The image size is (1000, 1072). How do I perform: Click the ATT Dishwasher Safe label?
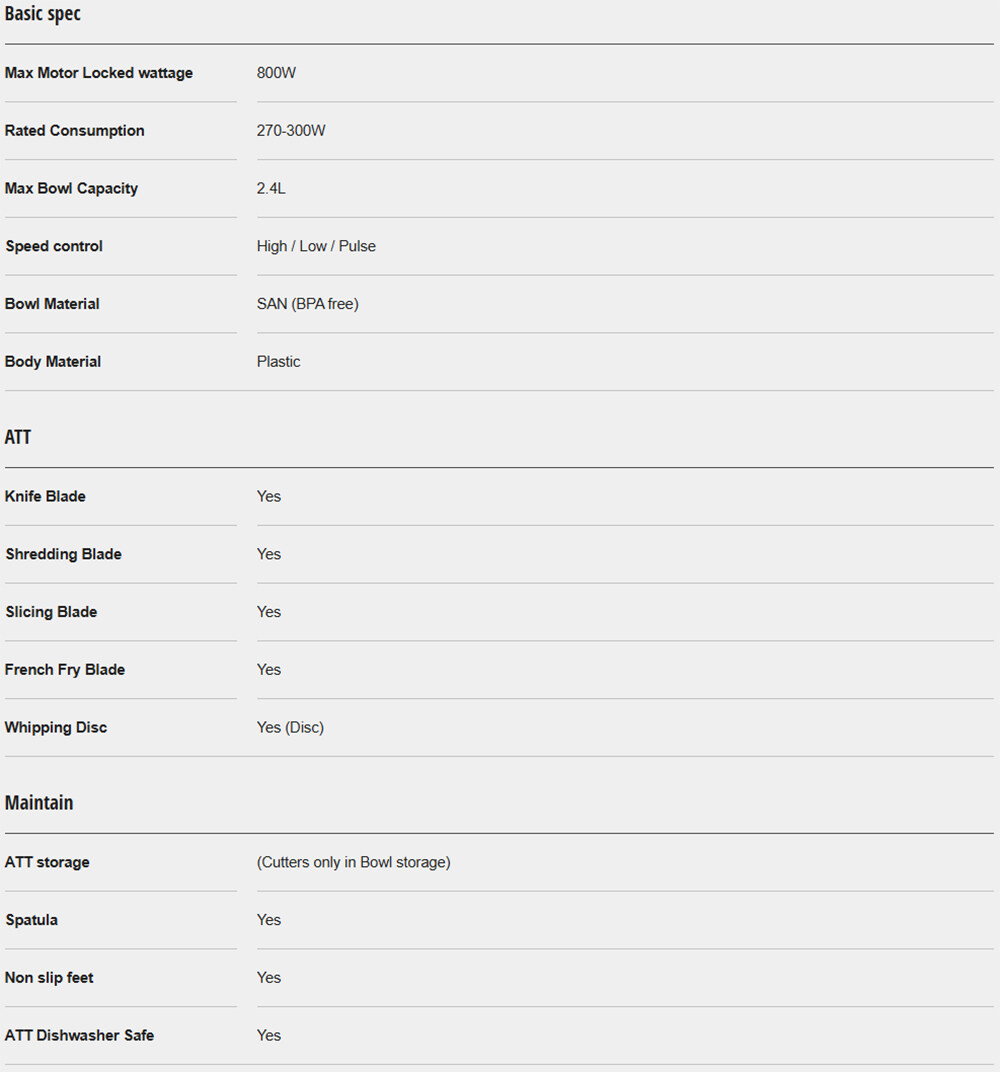tap(80, 1036)
